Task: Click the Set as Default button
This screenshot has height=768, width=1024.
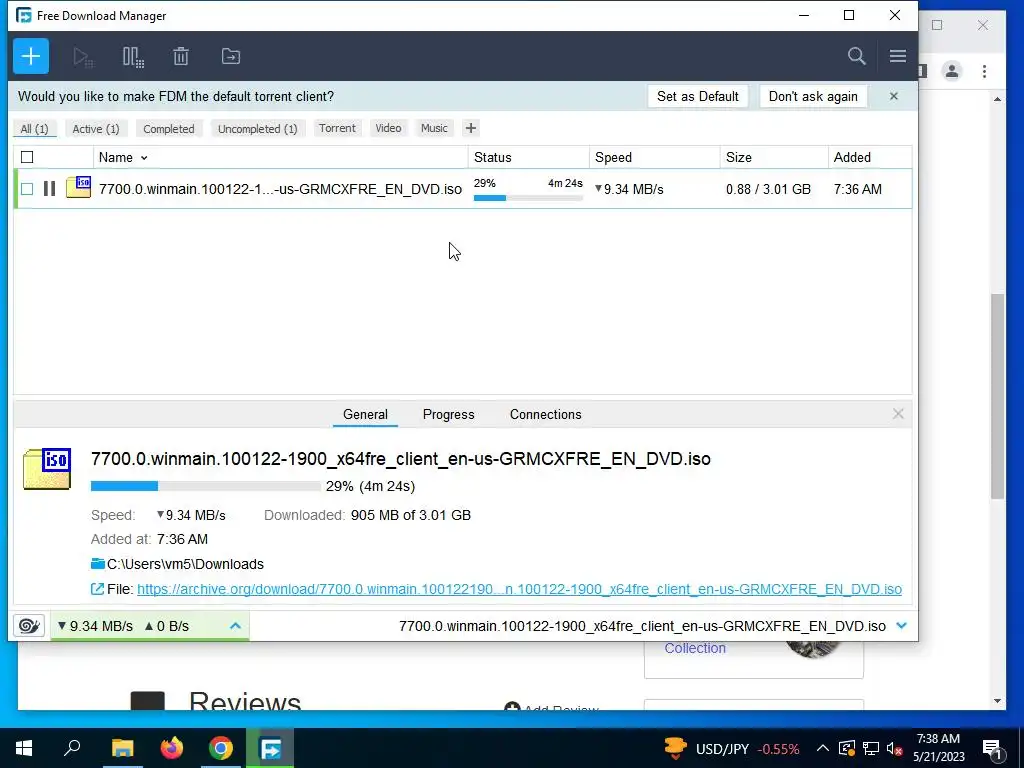Action: (697, 96)
